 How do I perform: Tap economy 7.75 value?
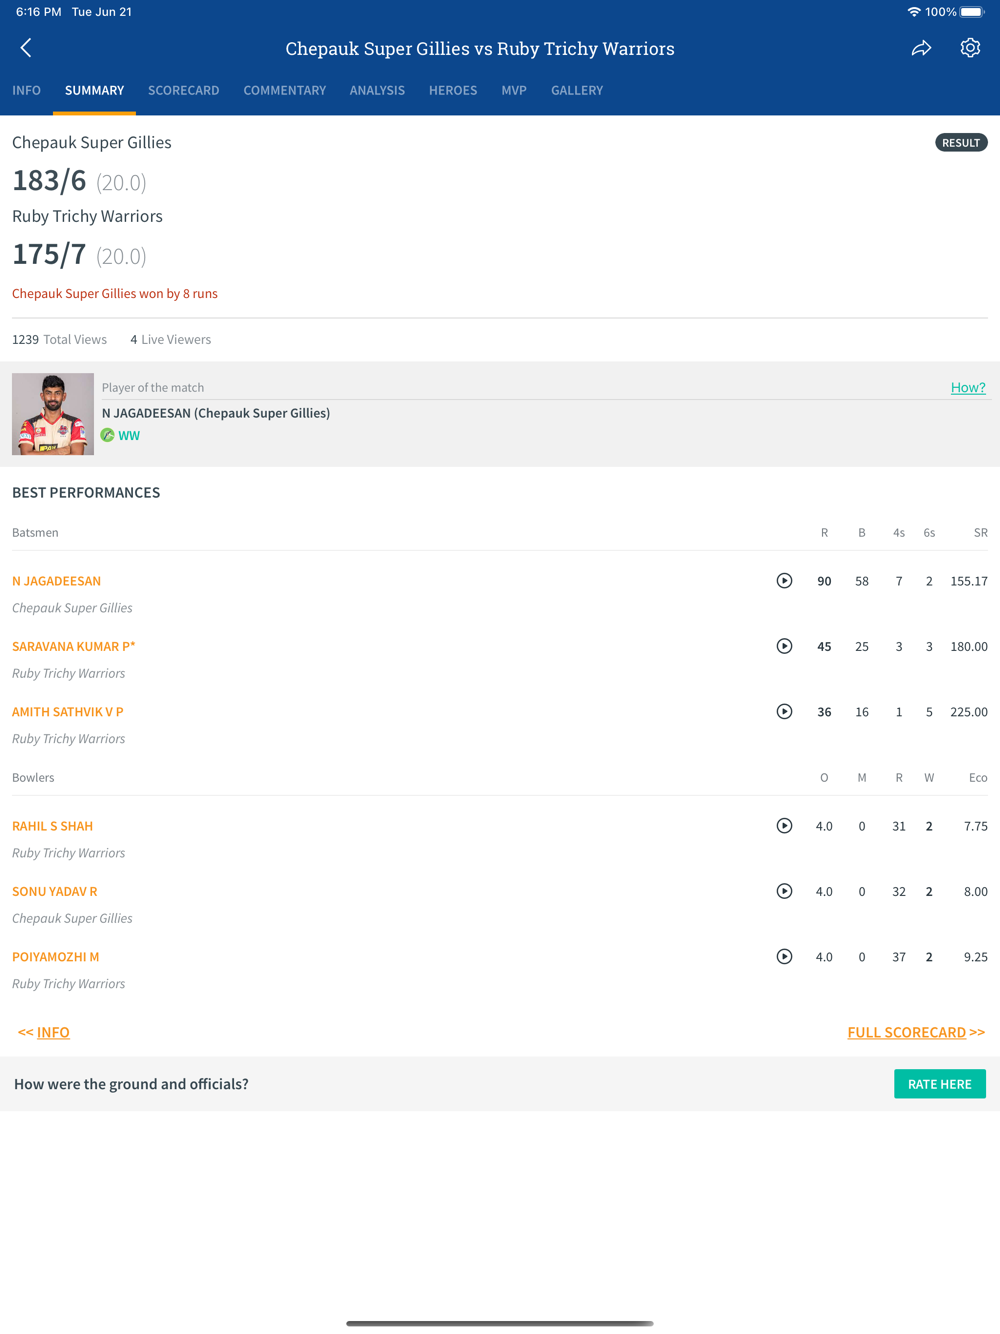pos(976,826)
